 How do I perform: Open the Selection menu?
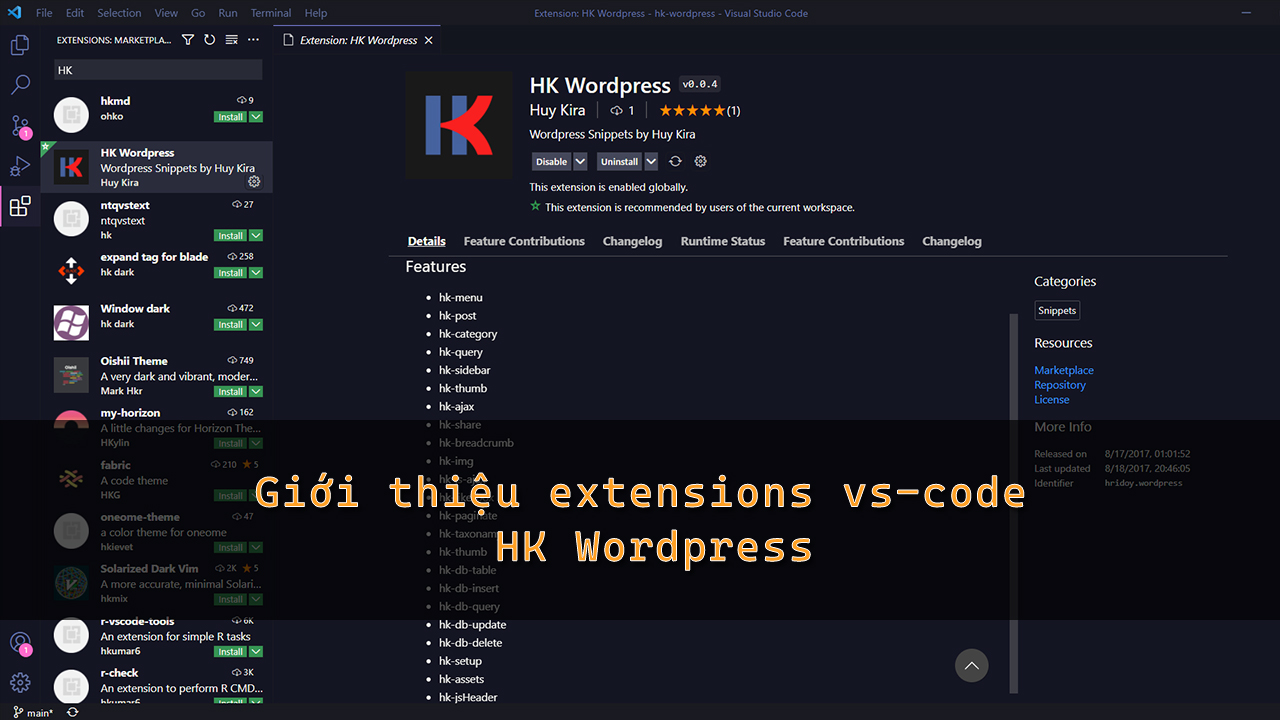click(119, 13)
